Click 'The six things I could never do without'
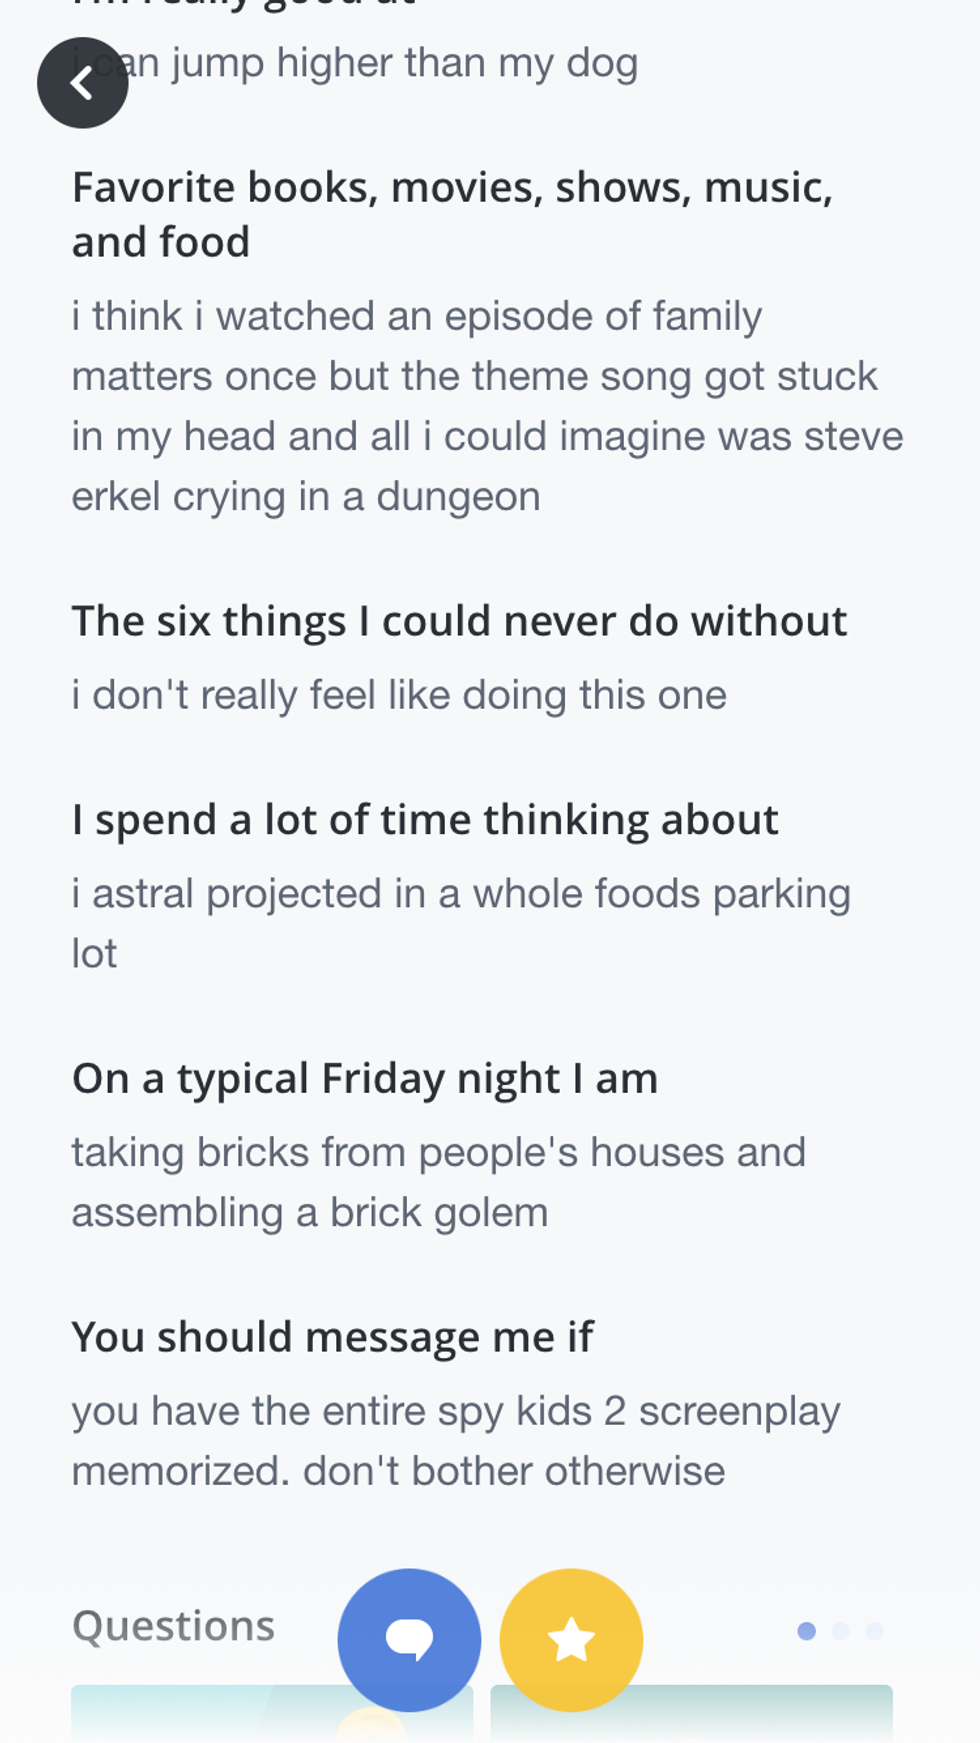Image resolution: width=980 pixels, height=1743 pixels. tap(459, 621)
